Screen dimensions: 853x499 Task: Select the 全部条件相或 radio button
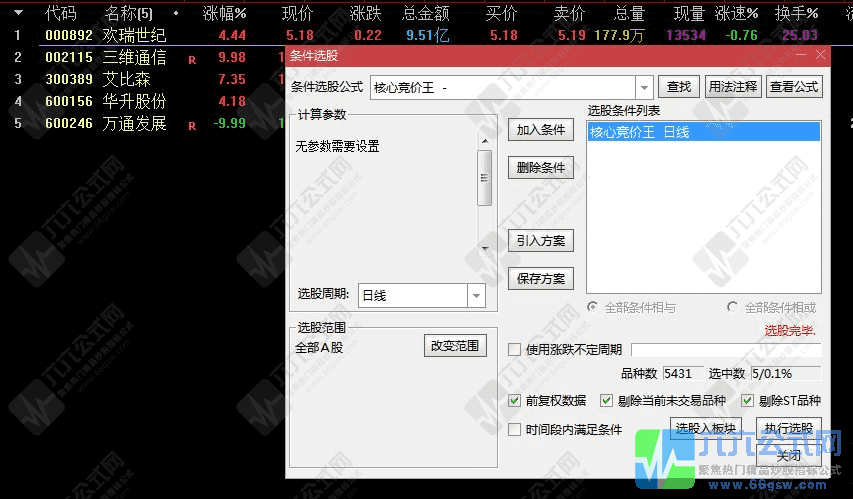tap(733, 308)
